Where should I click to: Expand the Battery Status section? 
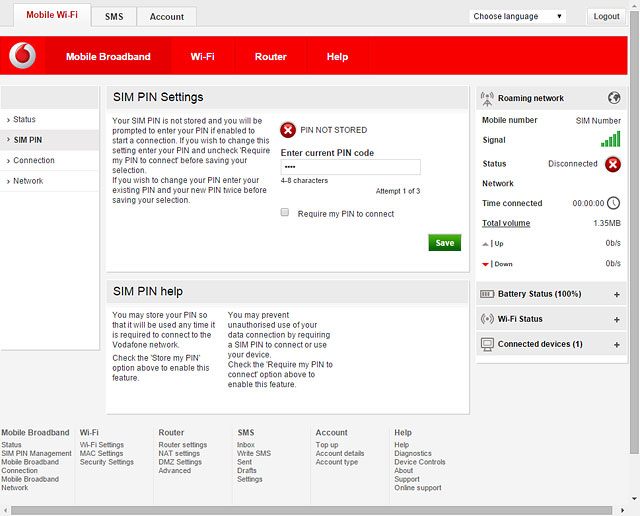click(616, 295)
